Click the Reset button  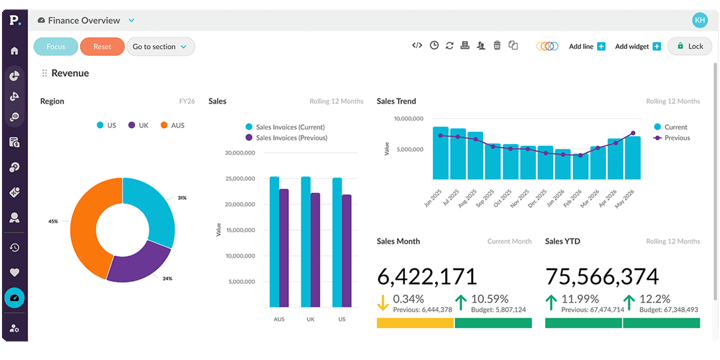coord(102,46)
